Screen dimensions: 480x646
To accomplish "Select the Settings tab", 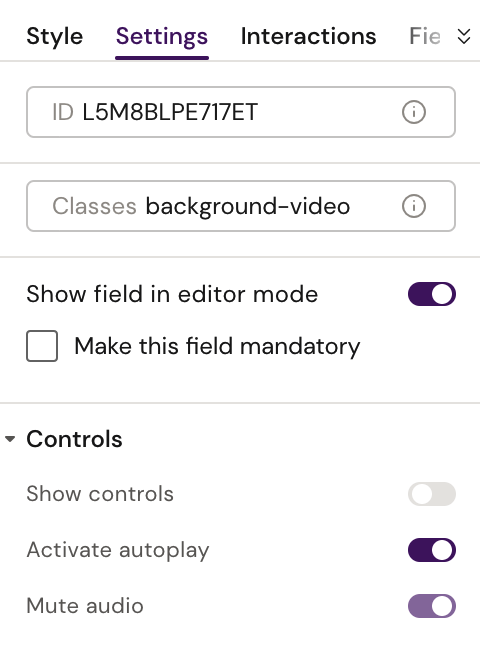I will [x=162, y=36].
